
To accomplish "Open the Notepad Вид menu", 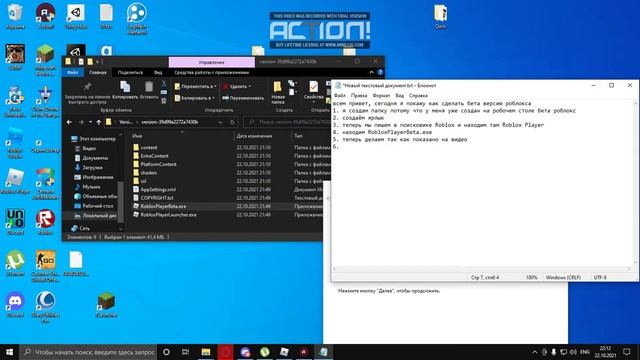I will pyautogui.click(x=400, y=96).
